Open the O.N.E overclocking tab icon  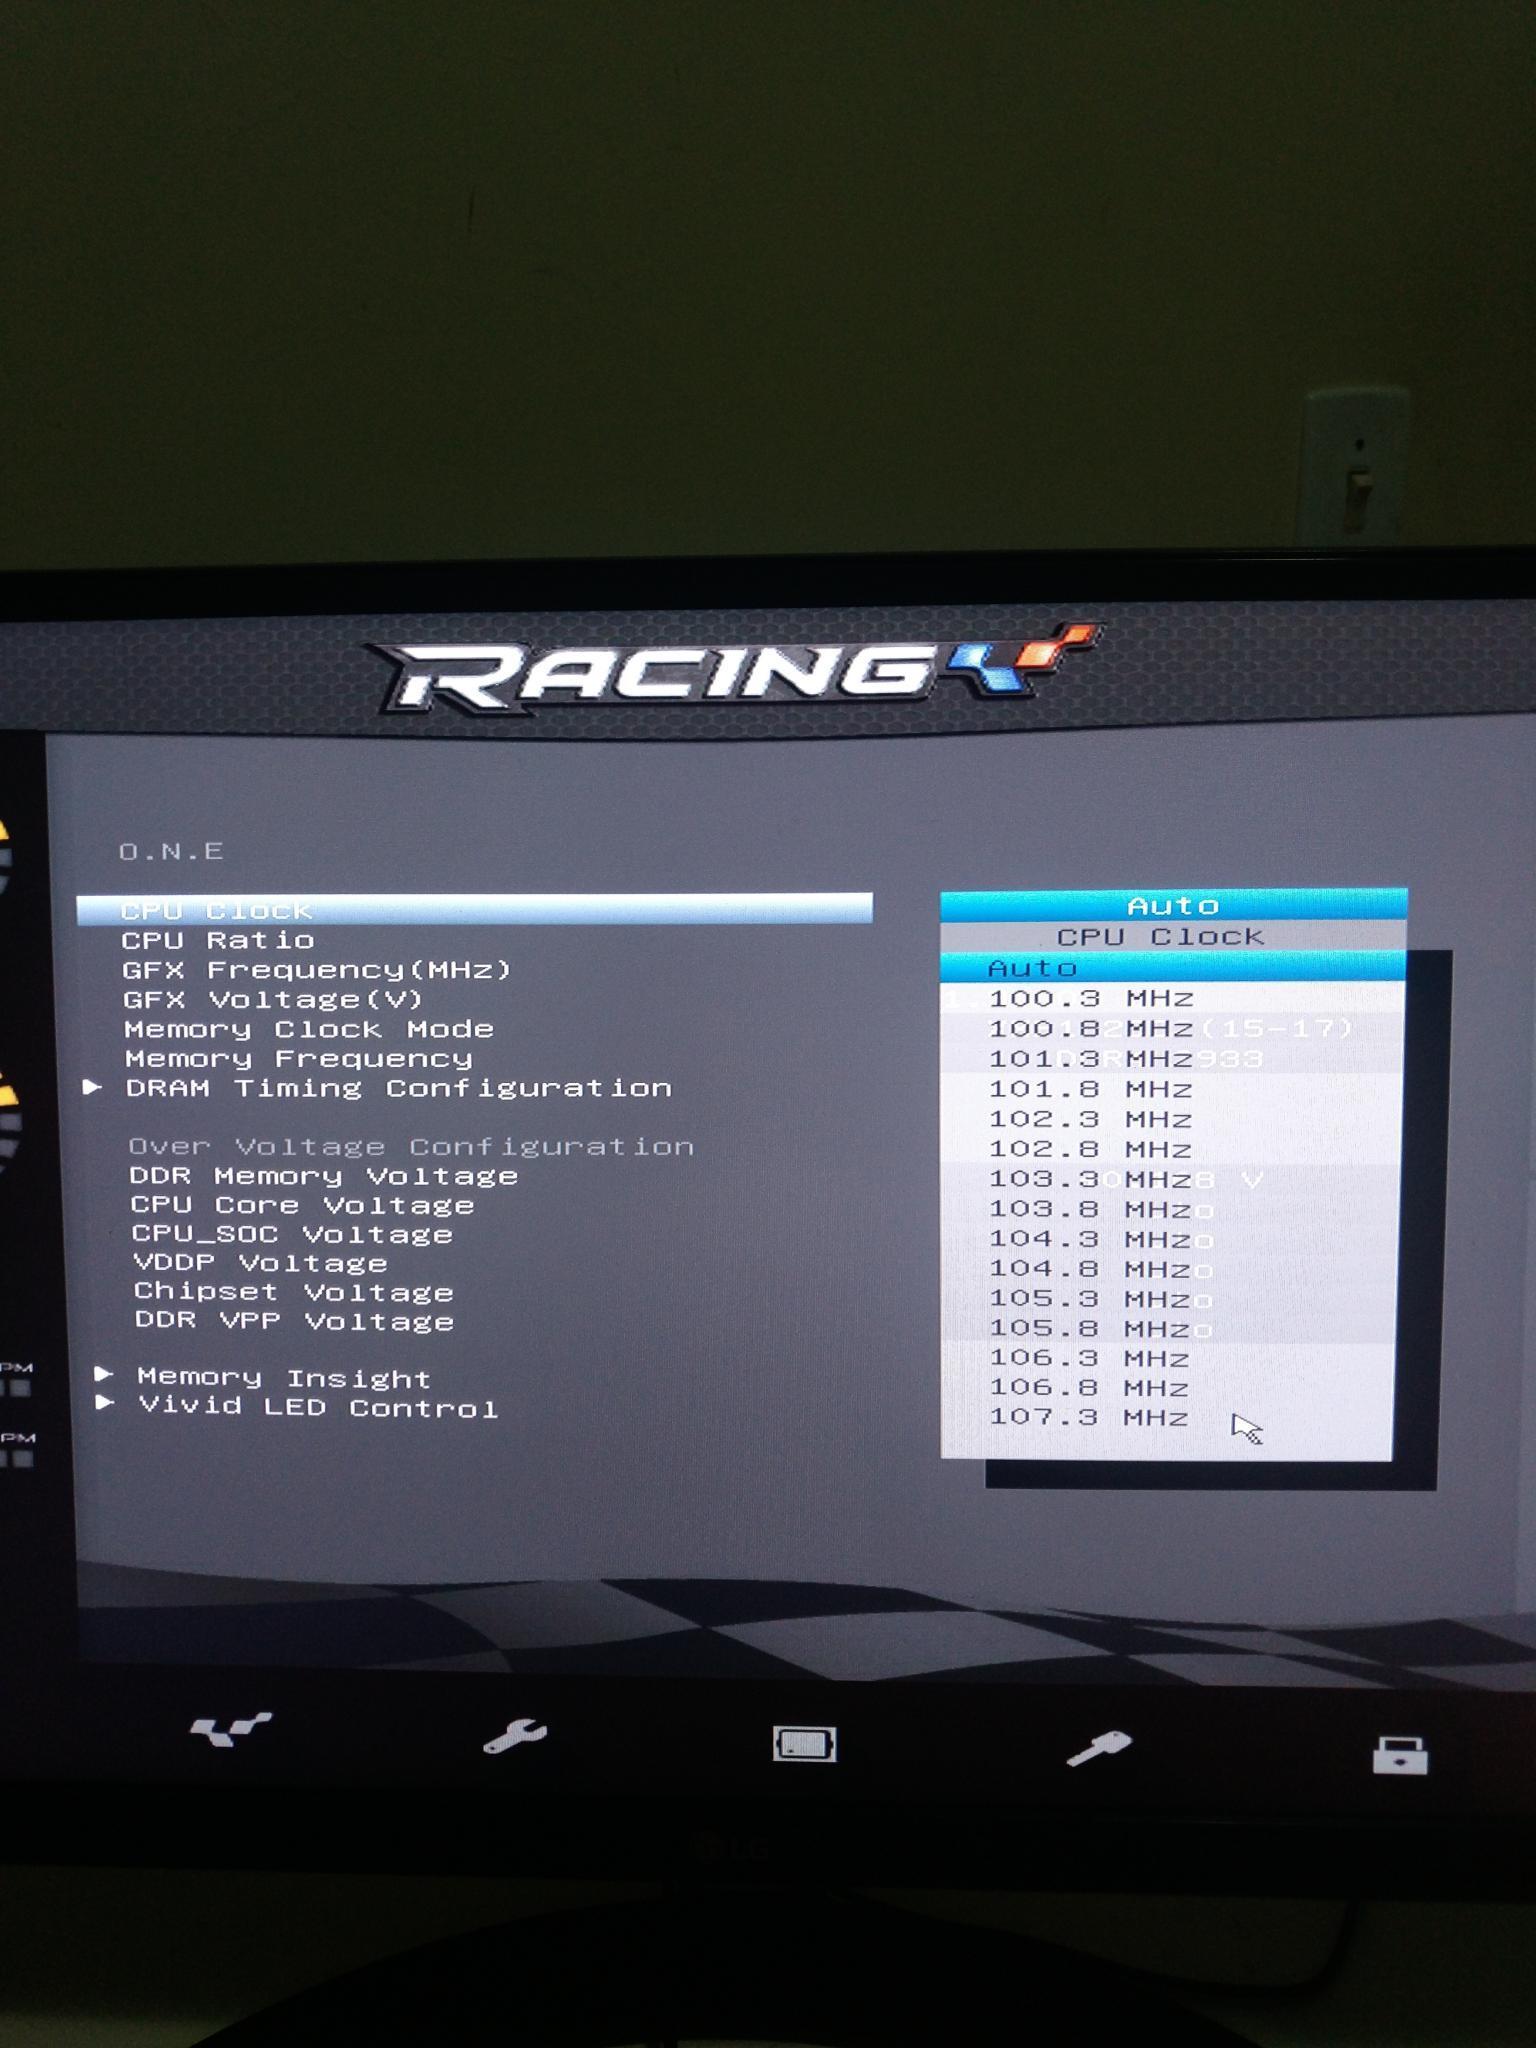231,1730
